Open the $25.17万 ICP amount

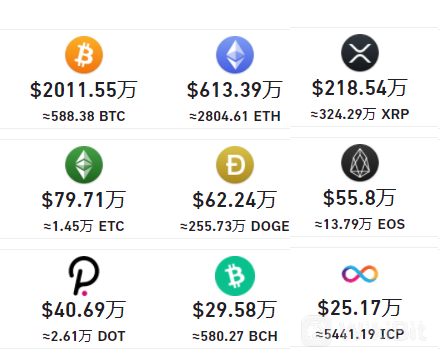[360, 308]
